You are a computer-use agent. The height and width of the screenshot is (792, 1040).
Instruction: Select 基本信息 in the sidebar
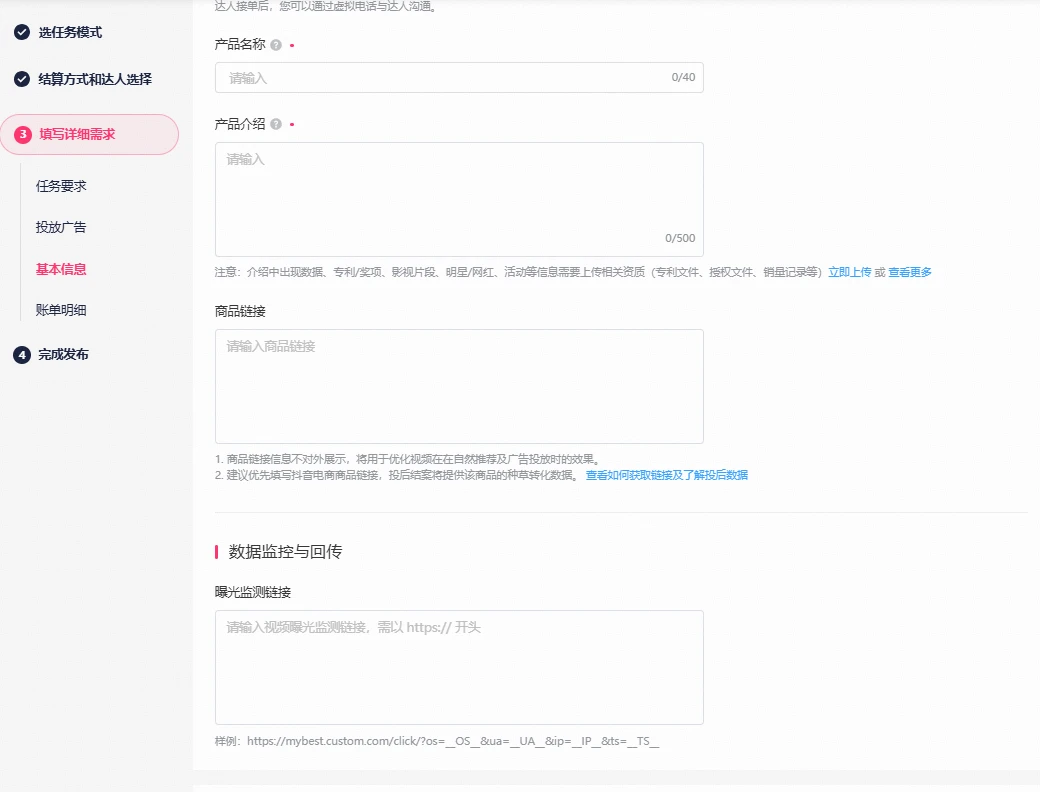coord(61,269)
